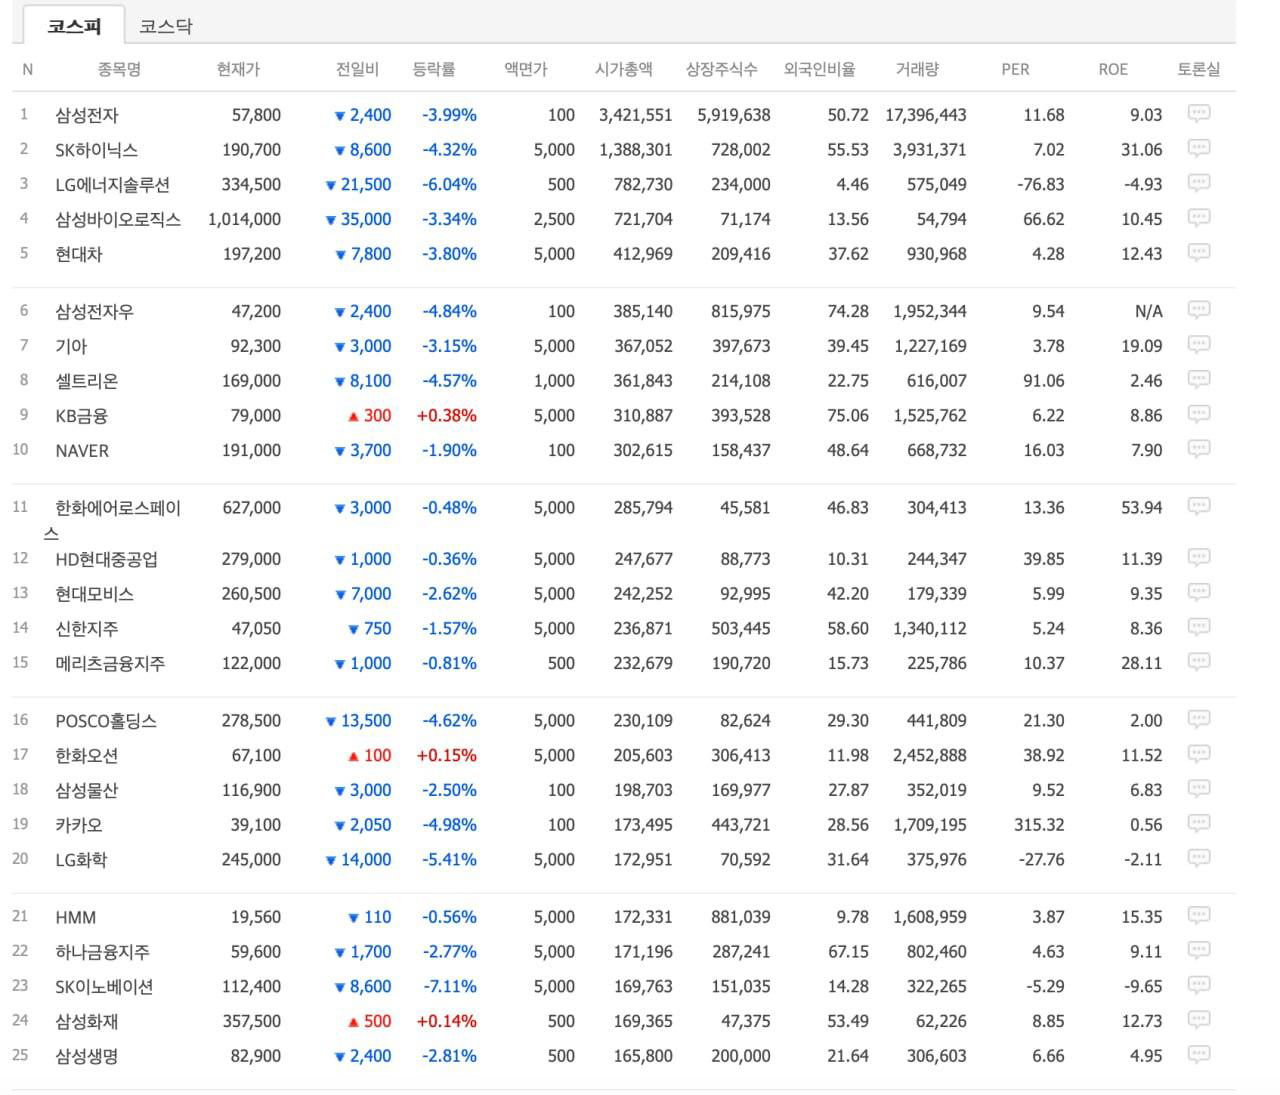
Task: Open the 신한지주 stock link
Action: tap(87, 629)
